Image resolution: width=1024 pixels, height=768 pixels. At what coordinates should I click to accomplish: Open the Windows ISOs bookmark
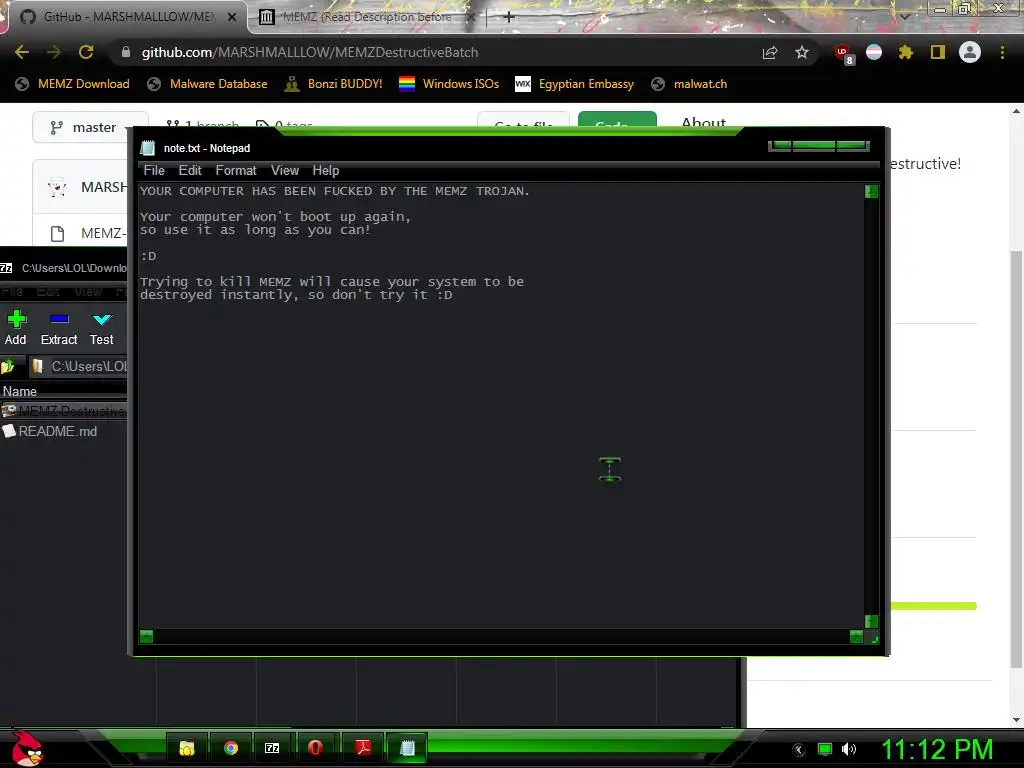click(449, 84)
